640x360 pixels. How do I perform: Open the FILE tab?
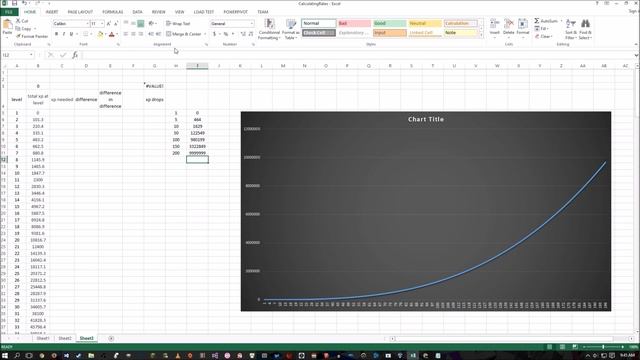pos(9,12)
